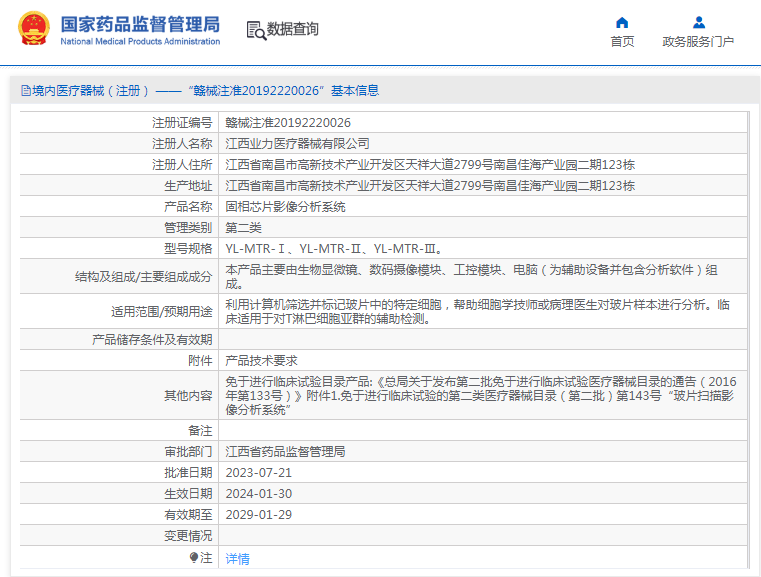
Task: Click product name 固相芯片影像分析系统
Action: pyautogui.click(x=285, y=207)
